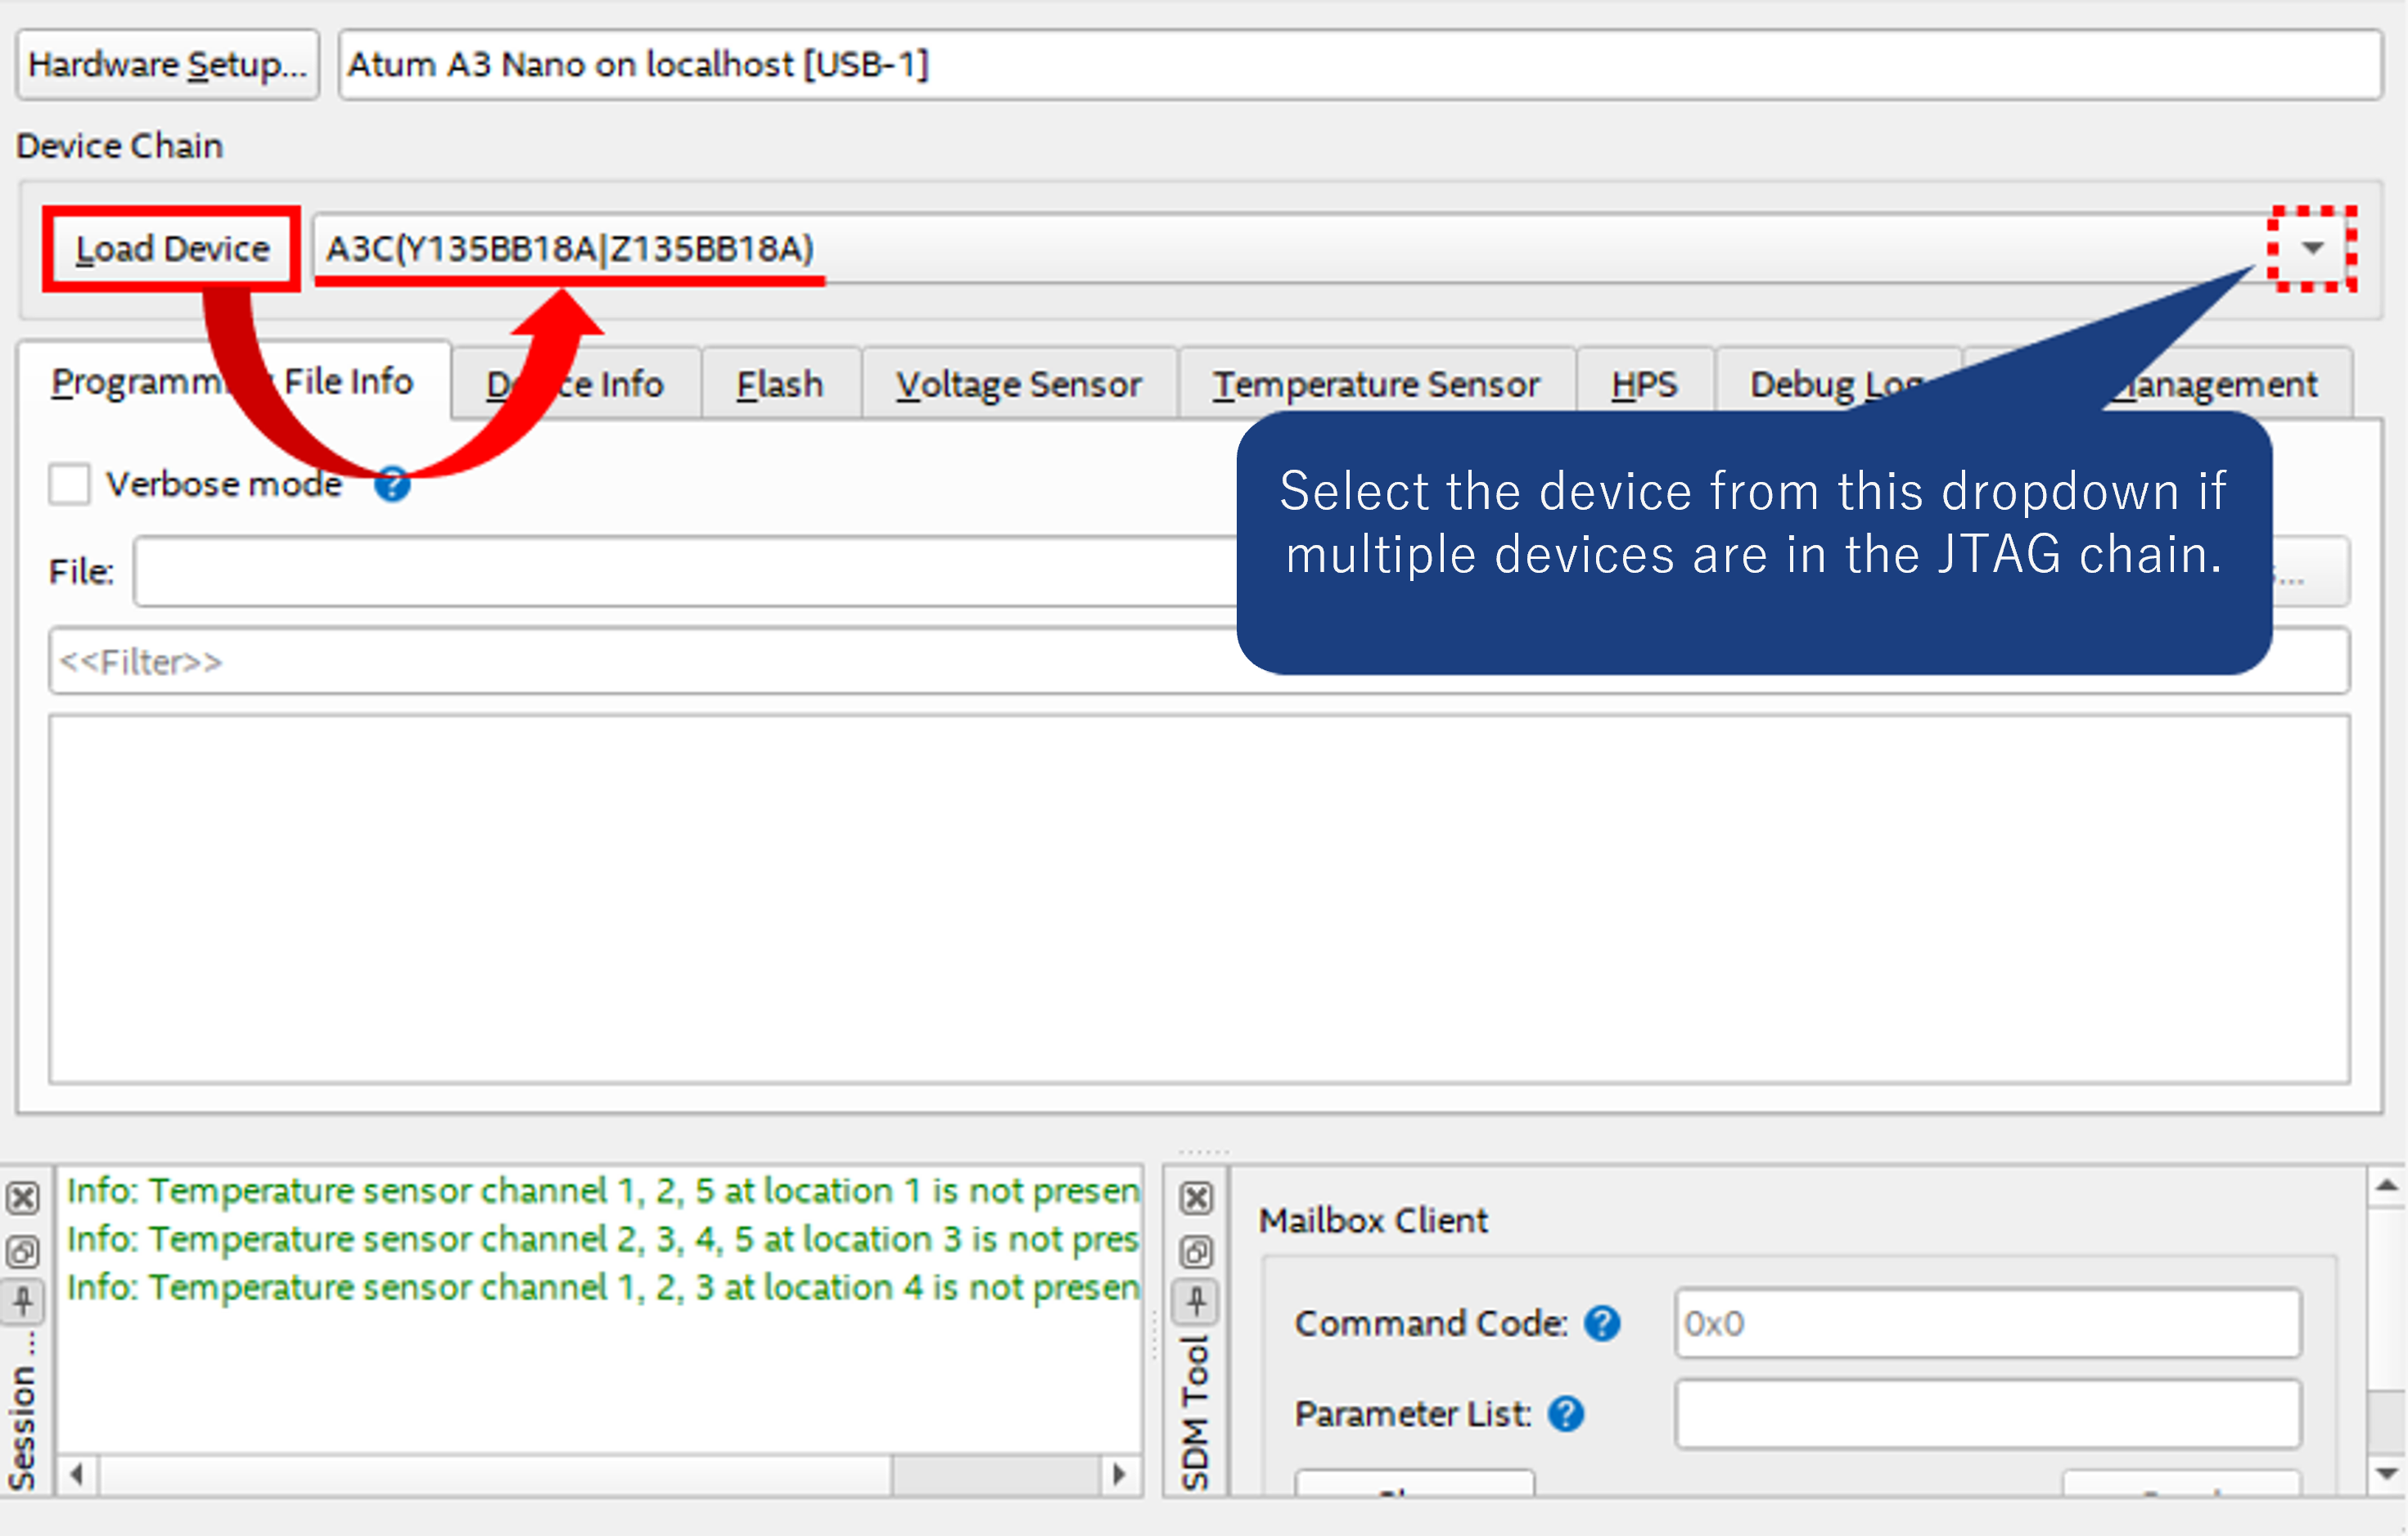Screen dimensions: 2408x1536
Task: Open help for the Parameter List field
Action: (x=1565, y=1413)
